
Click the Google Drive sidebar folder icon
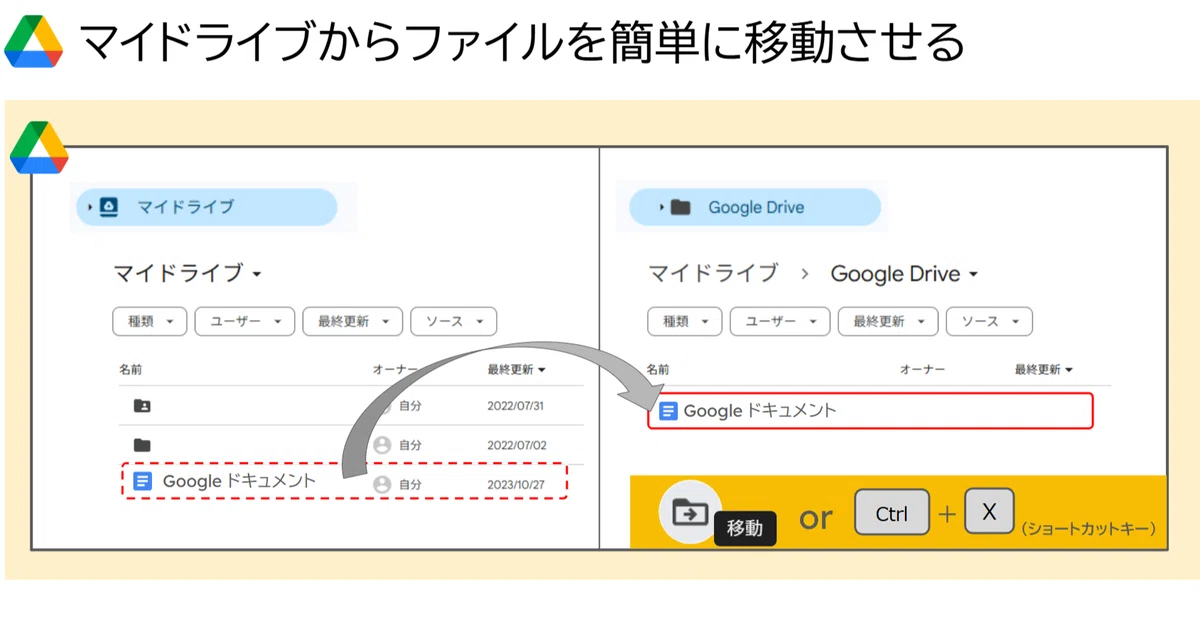click(681, 207)
